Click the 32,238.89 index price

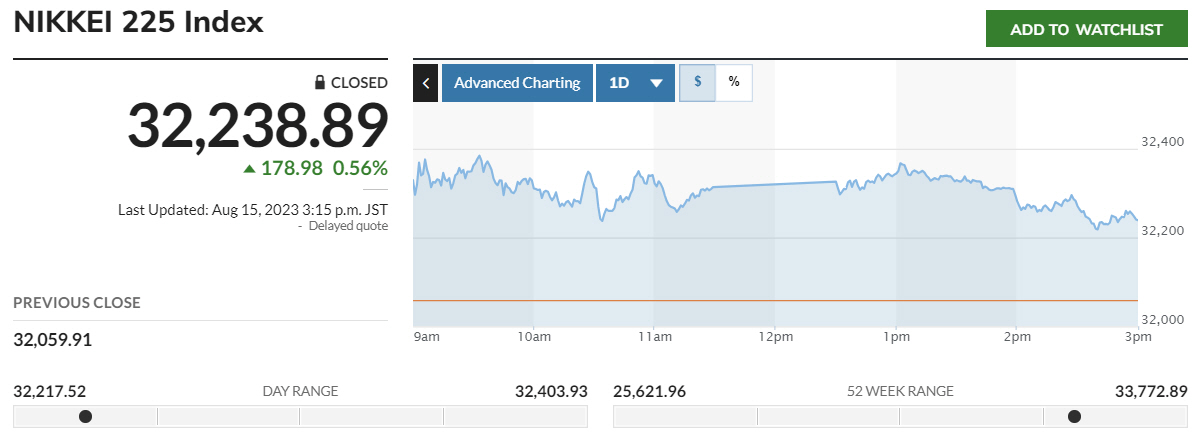[x=257, y=127]
